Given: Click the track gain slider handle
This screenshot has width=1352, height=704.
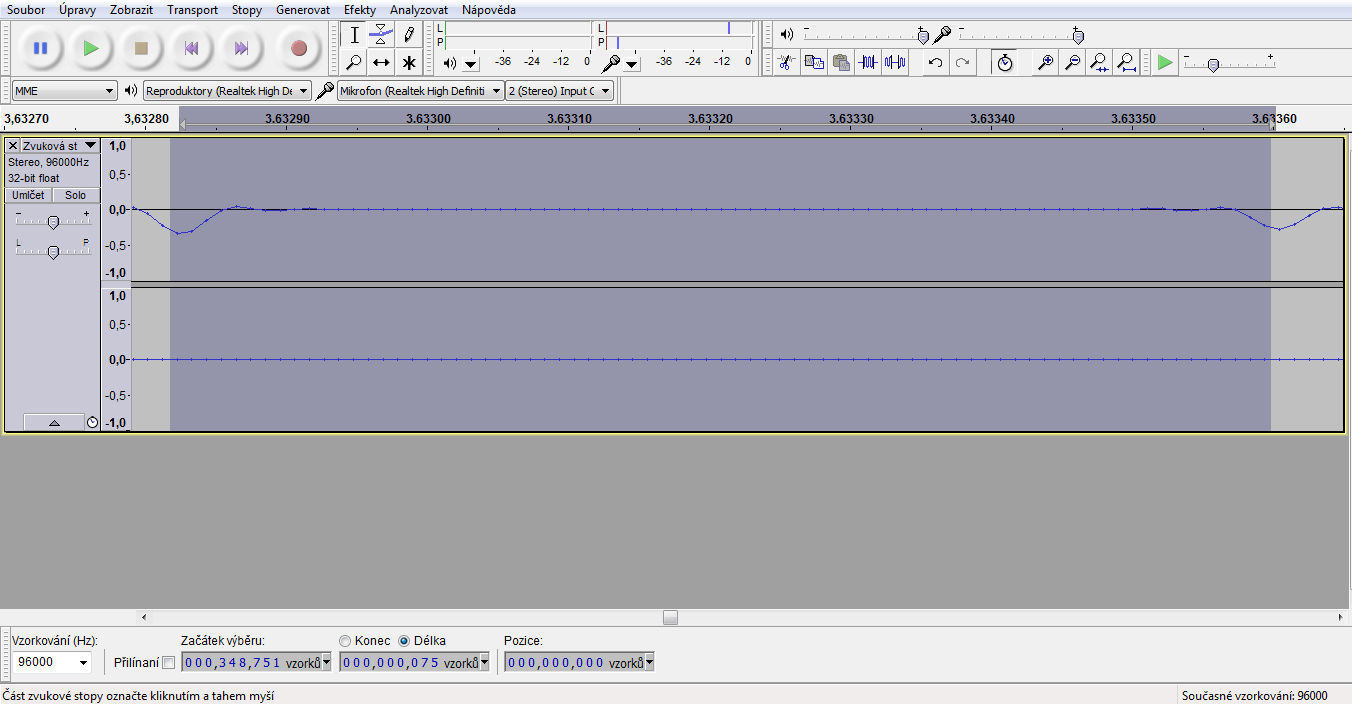Looking at the screenshot, I should point(53,222).
